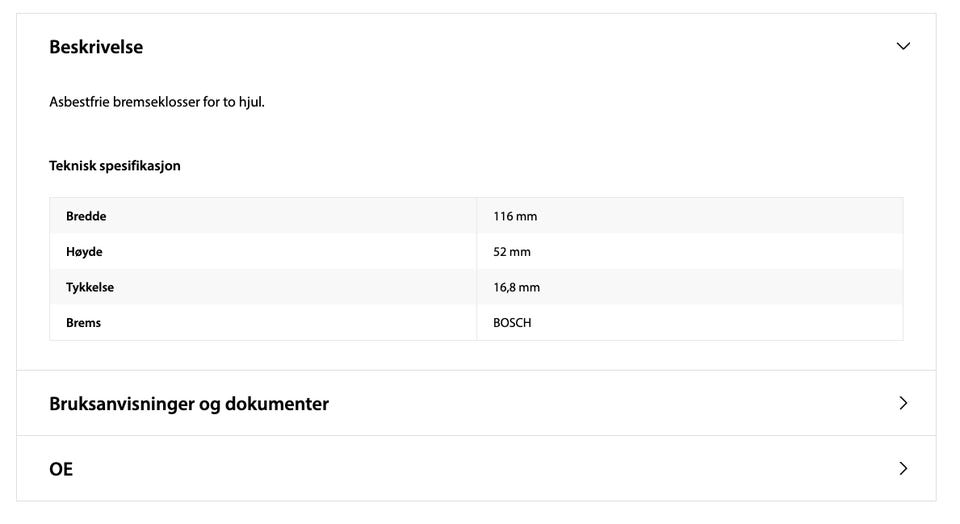Image resolution: width=960 pixels, height=524 pixels.
Task: Collapse the Beskrivelse section chevron
Action: 903,46
